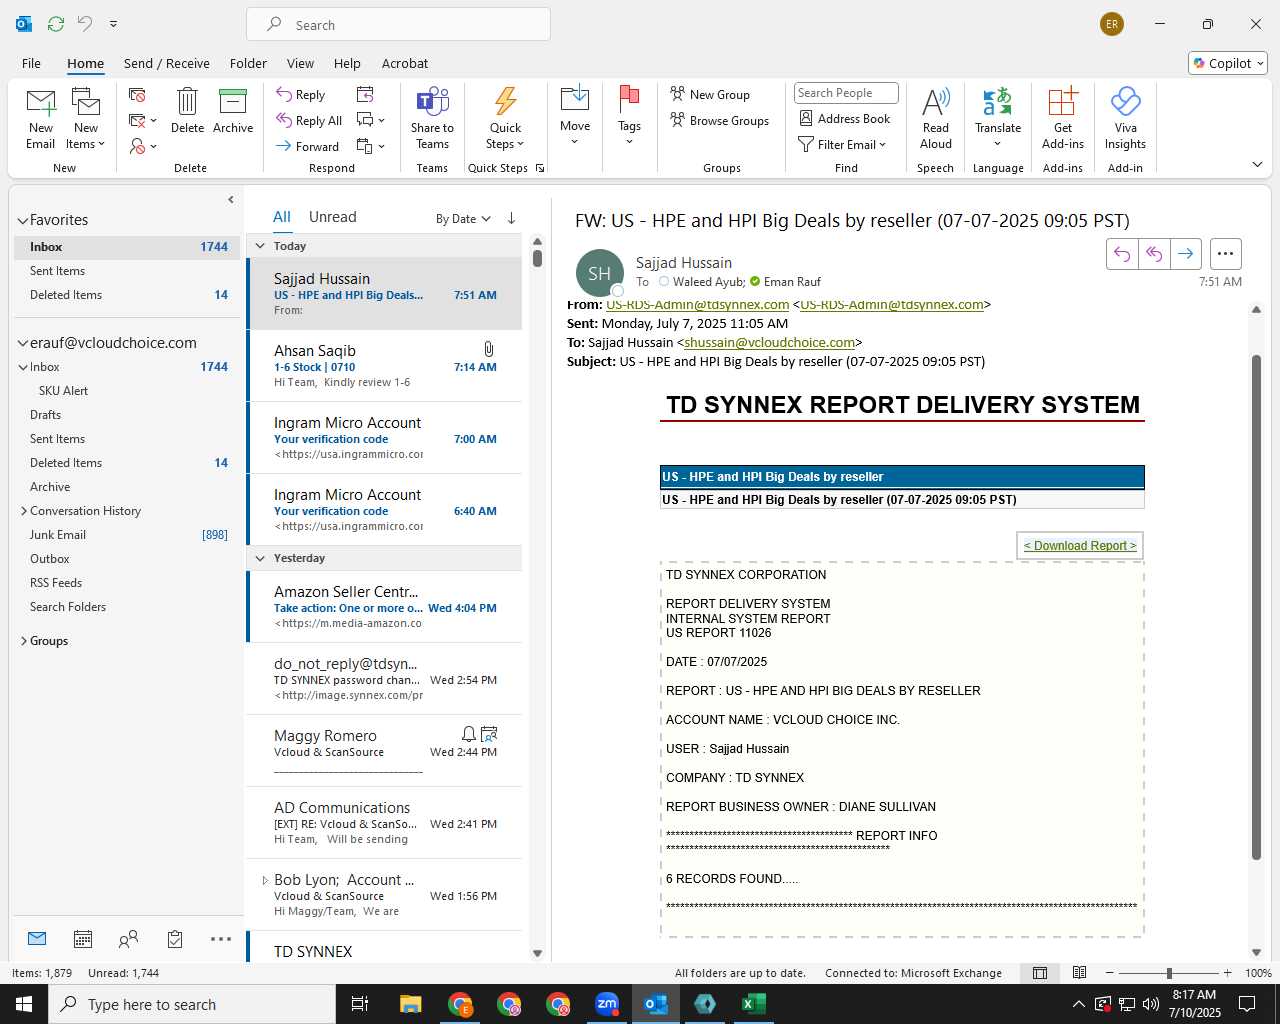
Task: Switch to Calendar view
Action: click(x=83, y=939)
